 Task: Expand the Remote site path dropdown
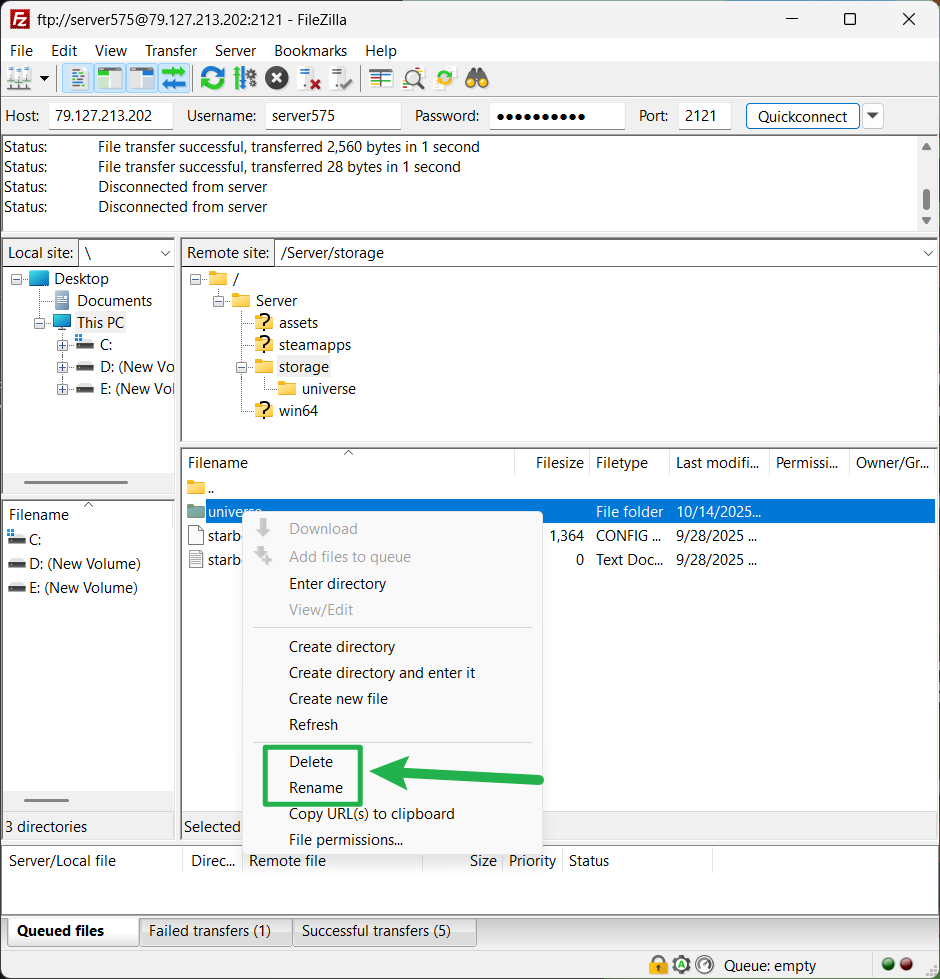[927, 254]
